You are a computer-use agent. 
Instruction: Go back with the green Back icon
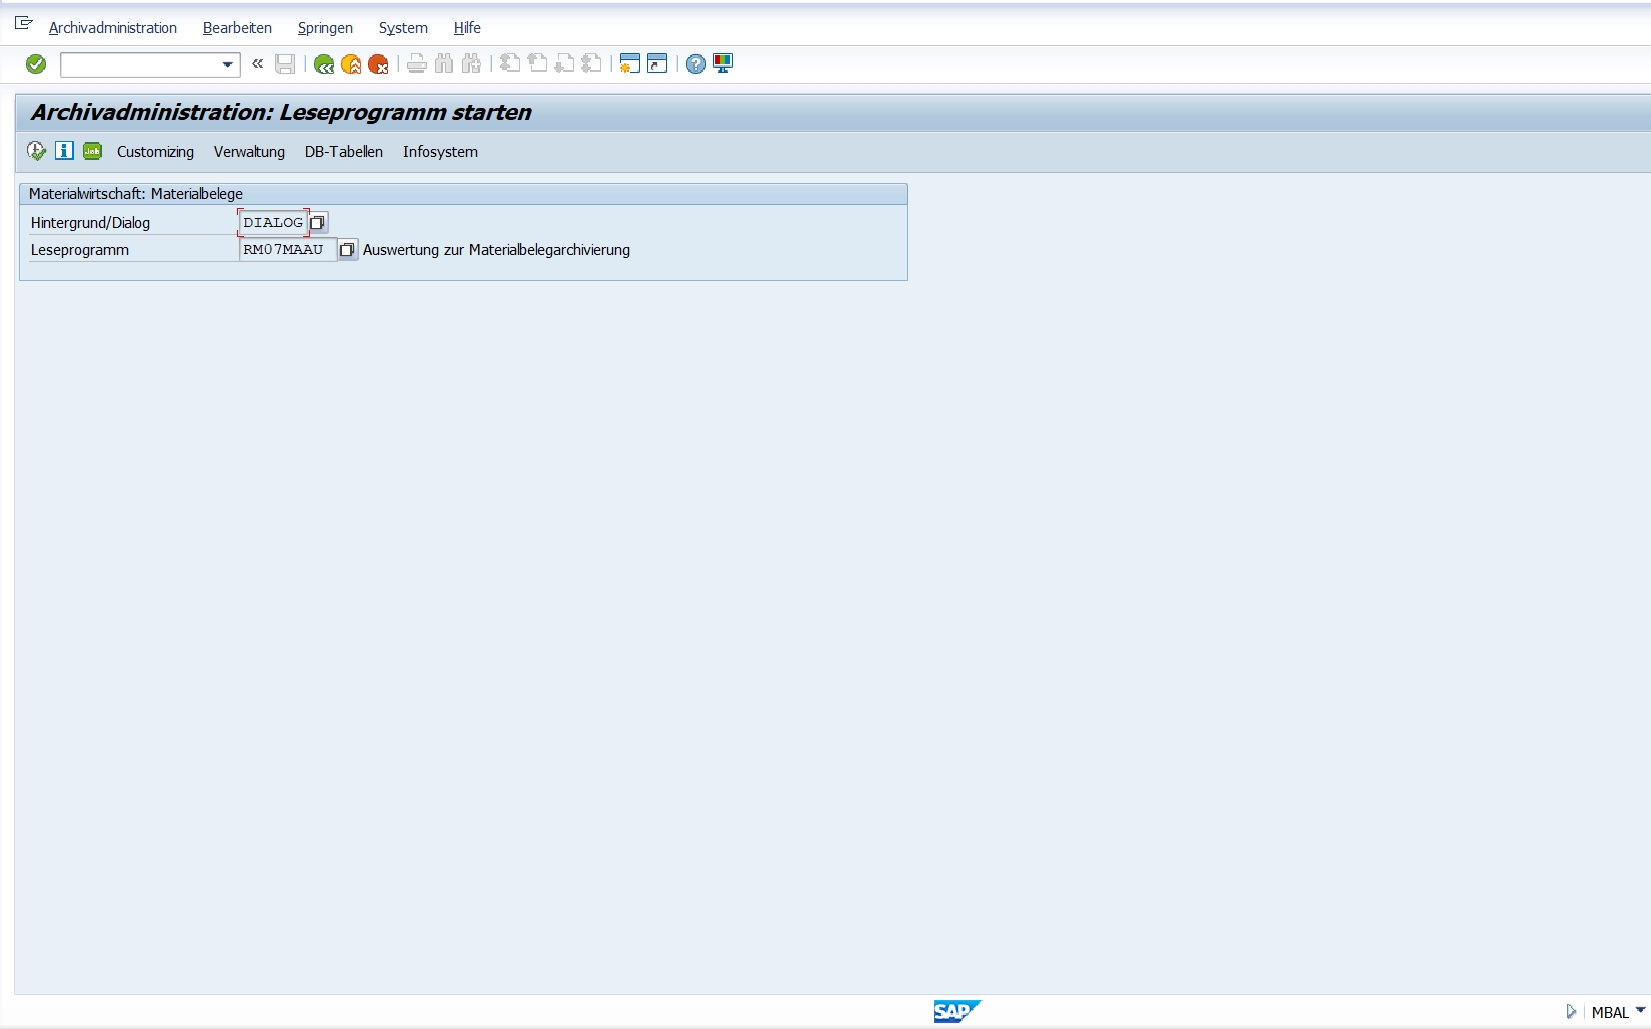point(324,64)
